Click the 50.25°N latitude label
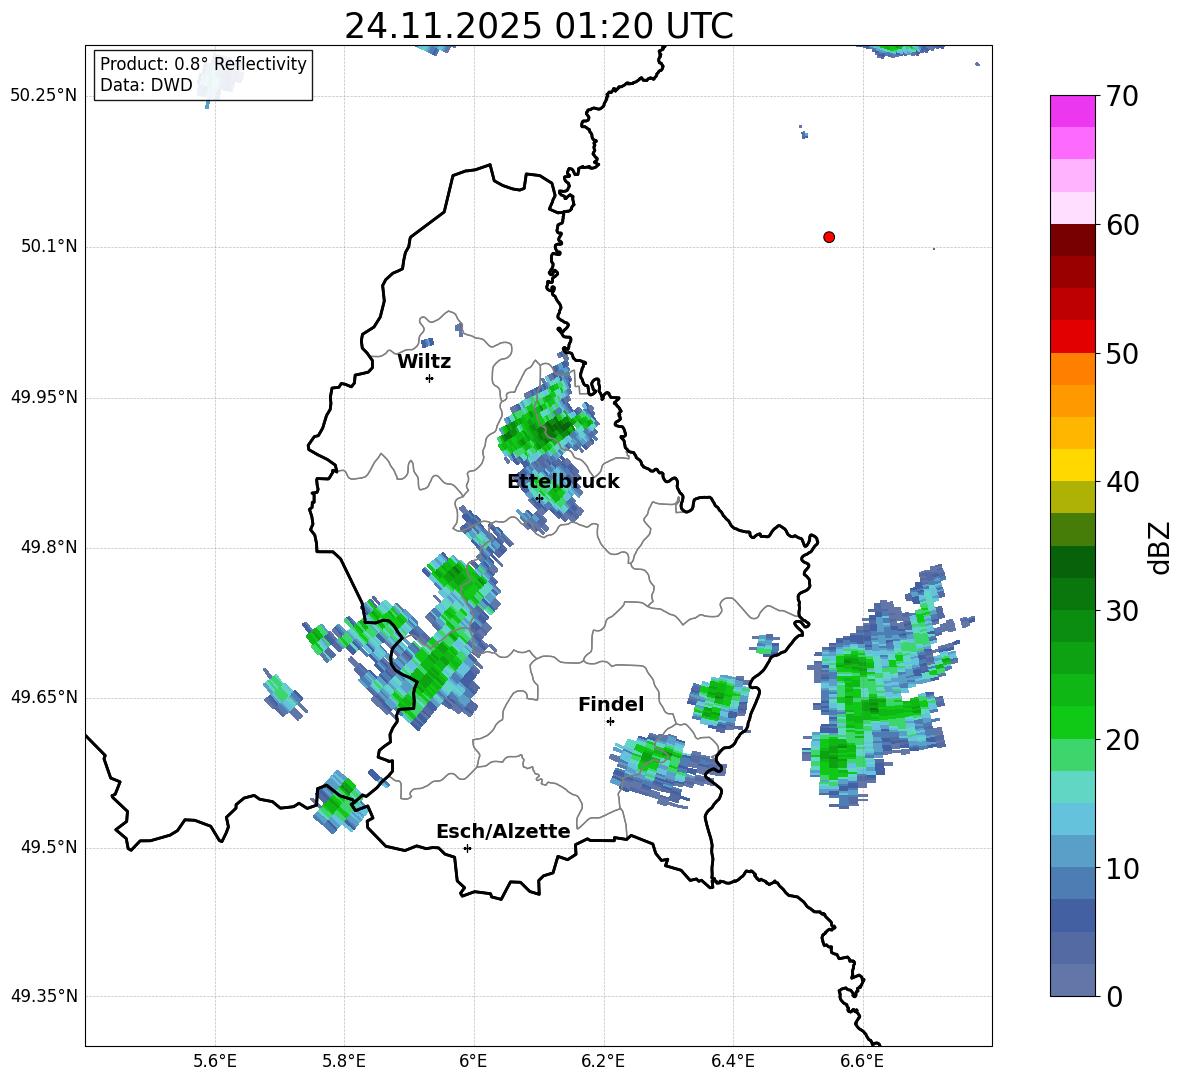Image resolution: width=1184 pixels, height=1081 pixels. pyautogui.click(x=44, y=96)
